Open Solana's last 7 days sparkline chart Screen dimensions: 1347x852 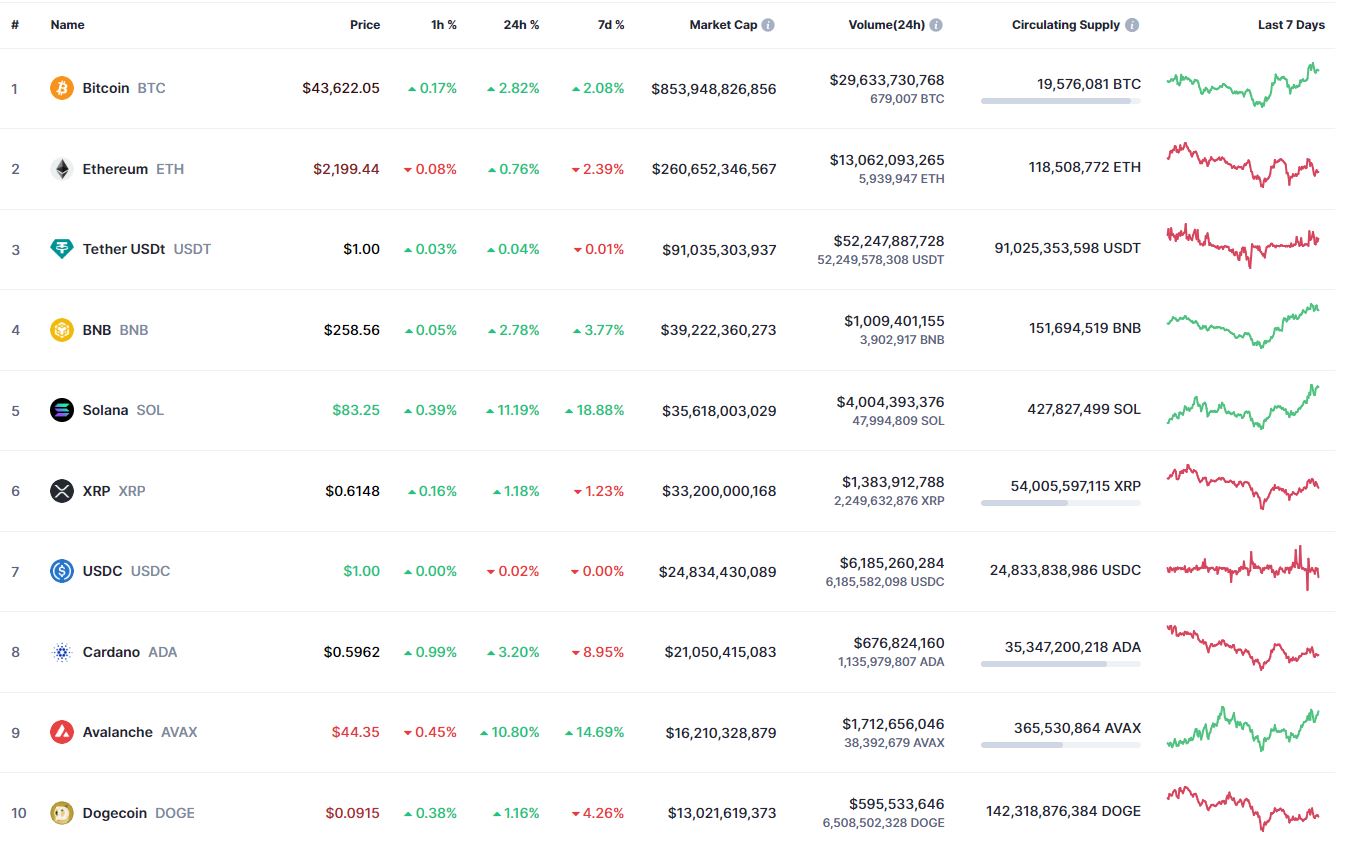coord(1243,408)
